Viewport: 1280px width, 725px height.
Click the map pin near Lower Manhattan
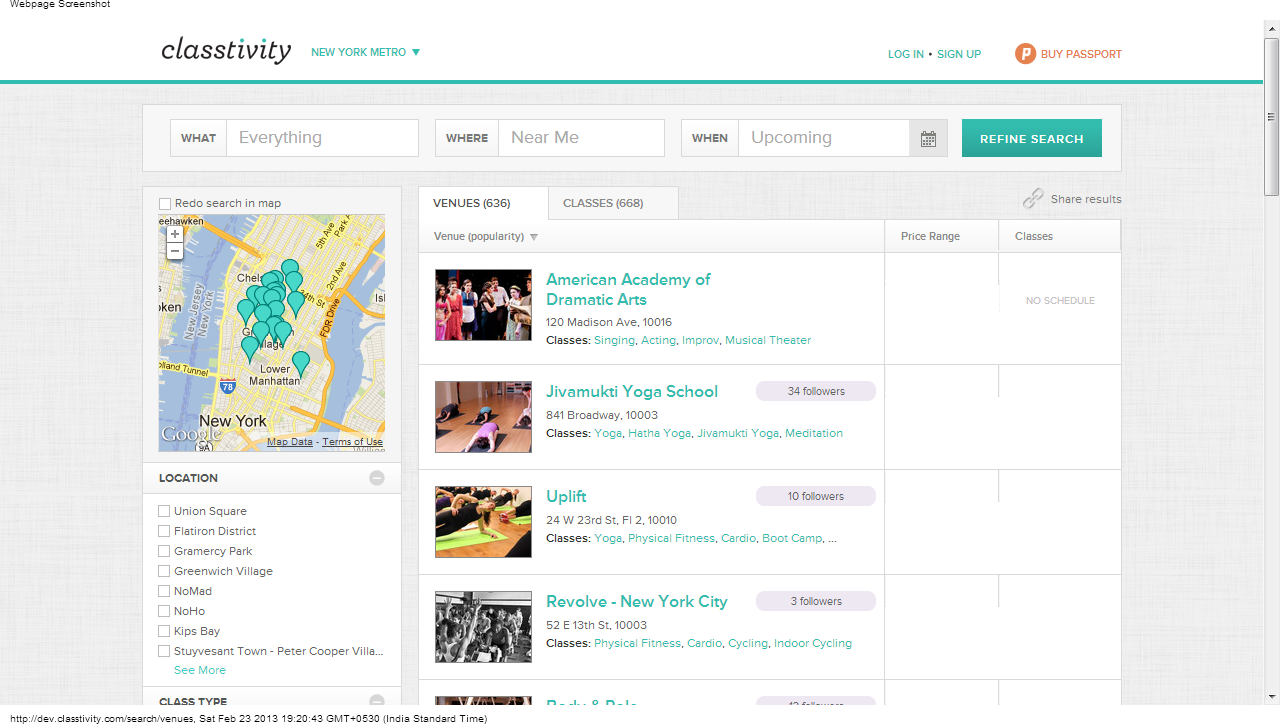[x=300, y=363]
